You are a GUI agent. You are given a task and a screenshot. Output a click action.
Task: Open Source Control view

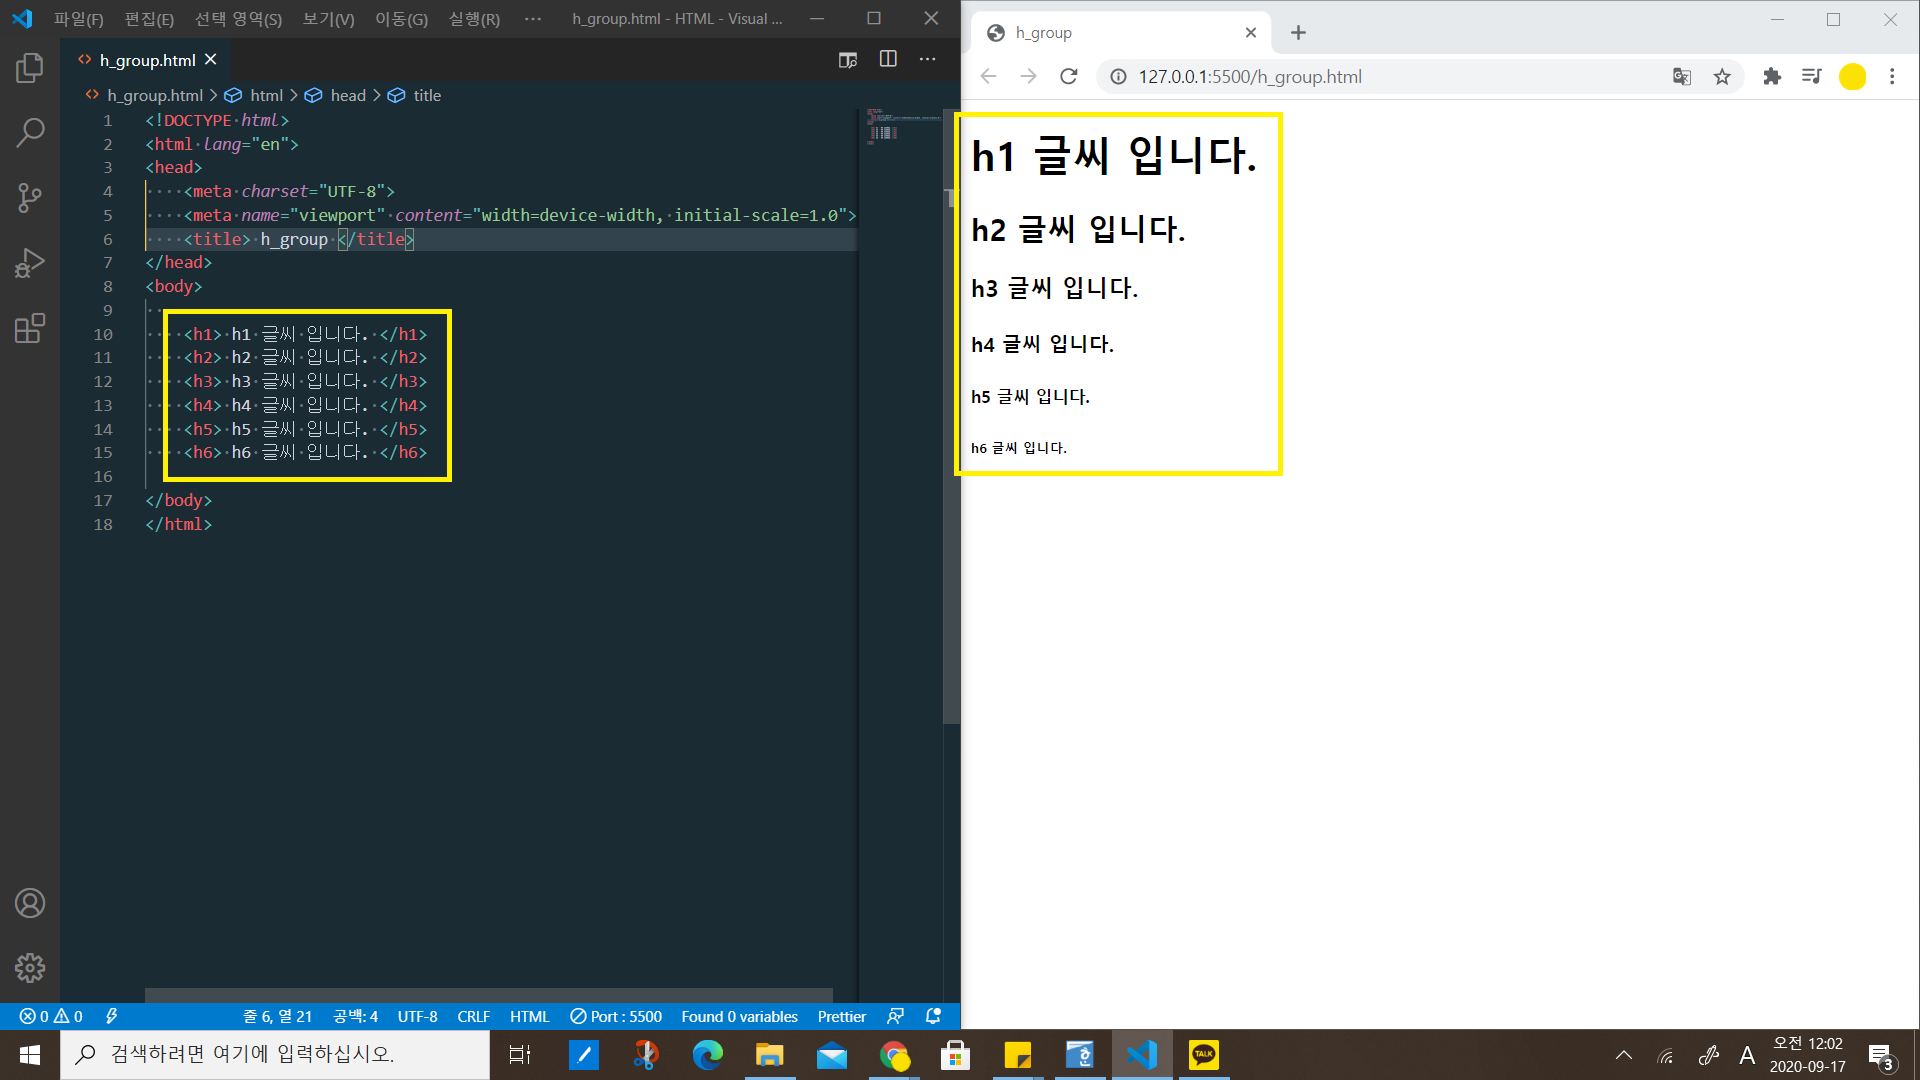pos(30,197)
